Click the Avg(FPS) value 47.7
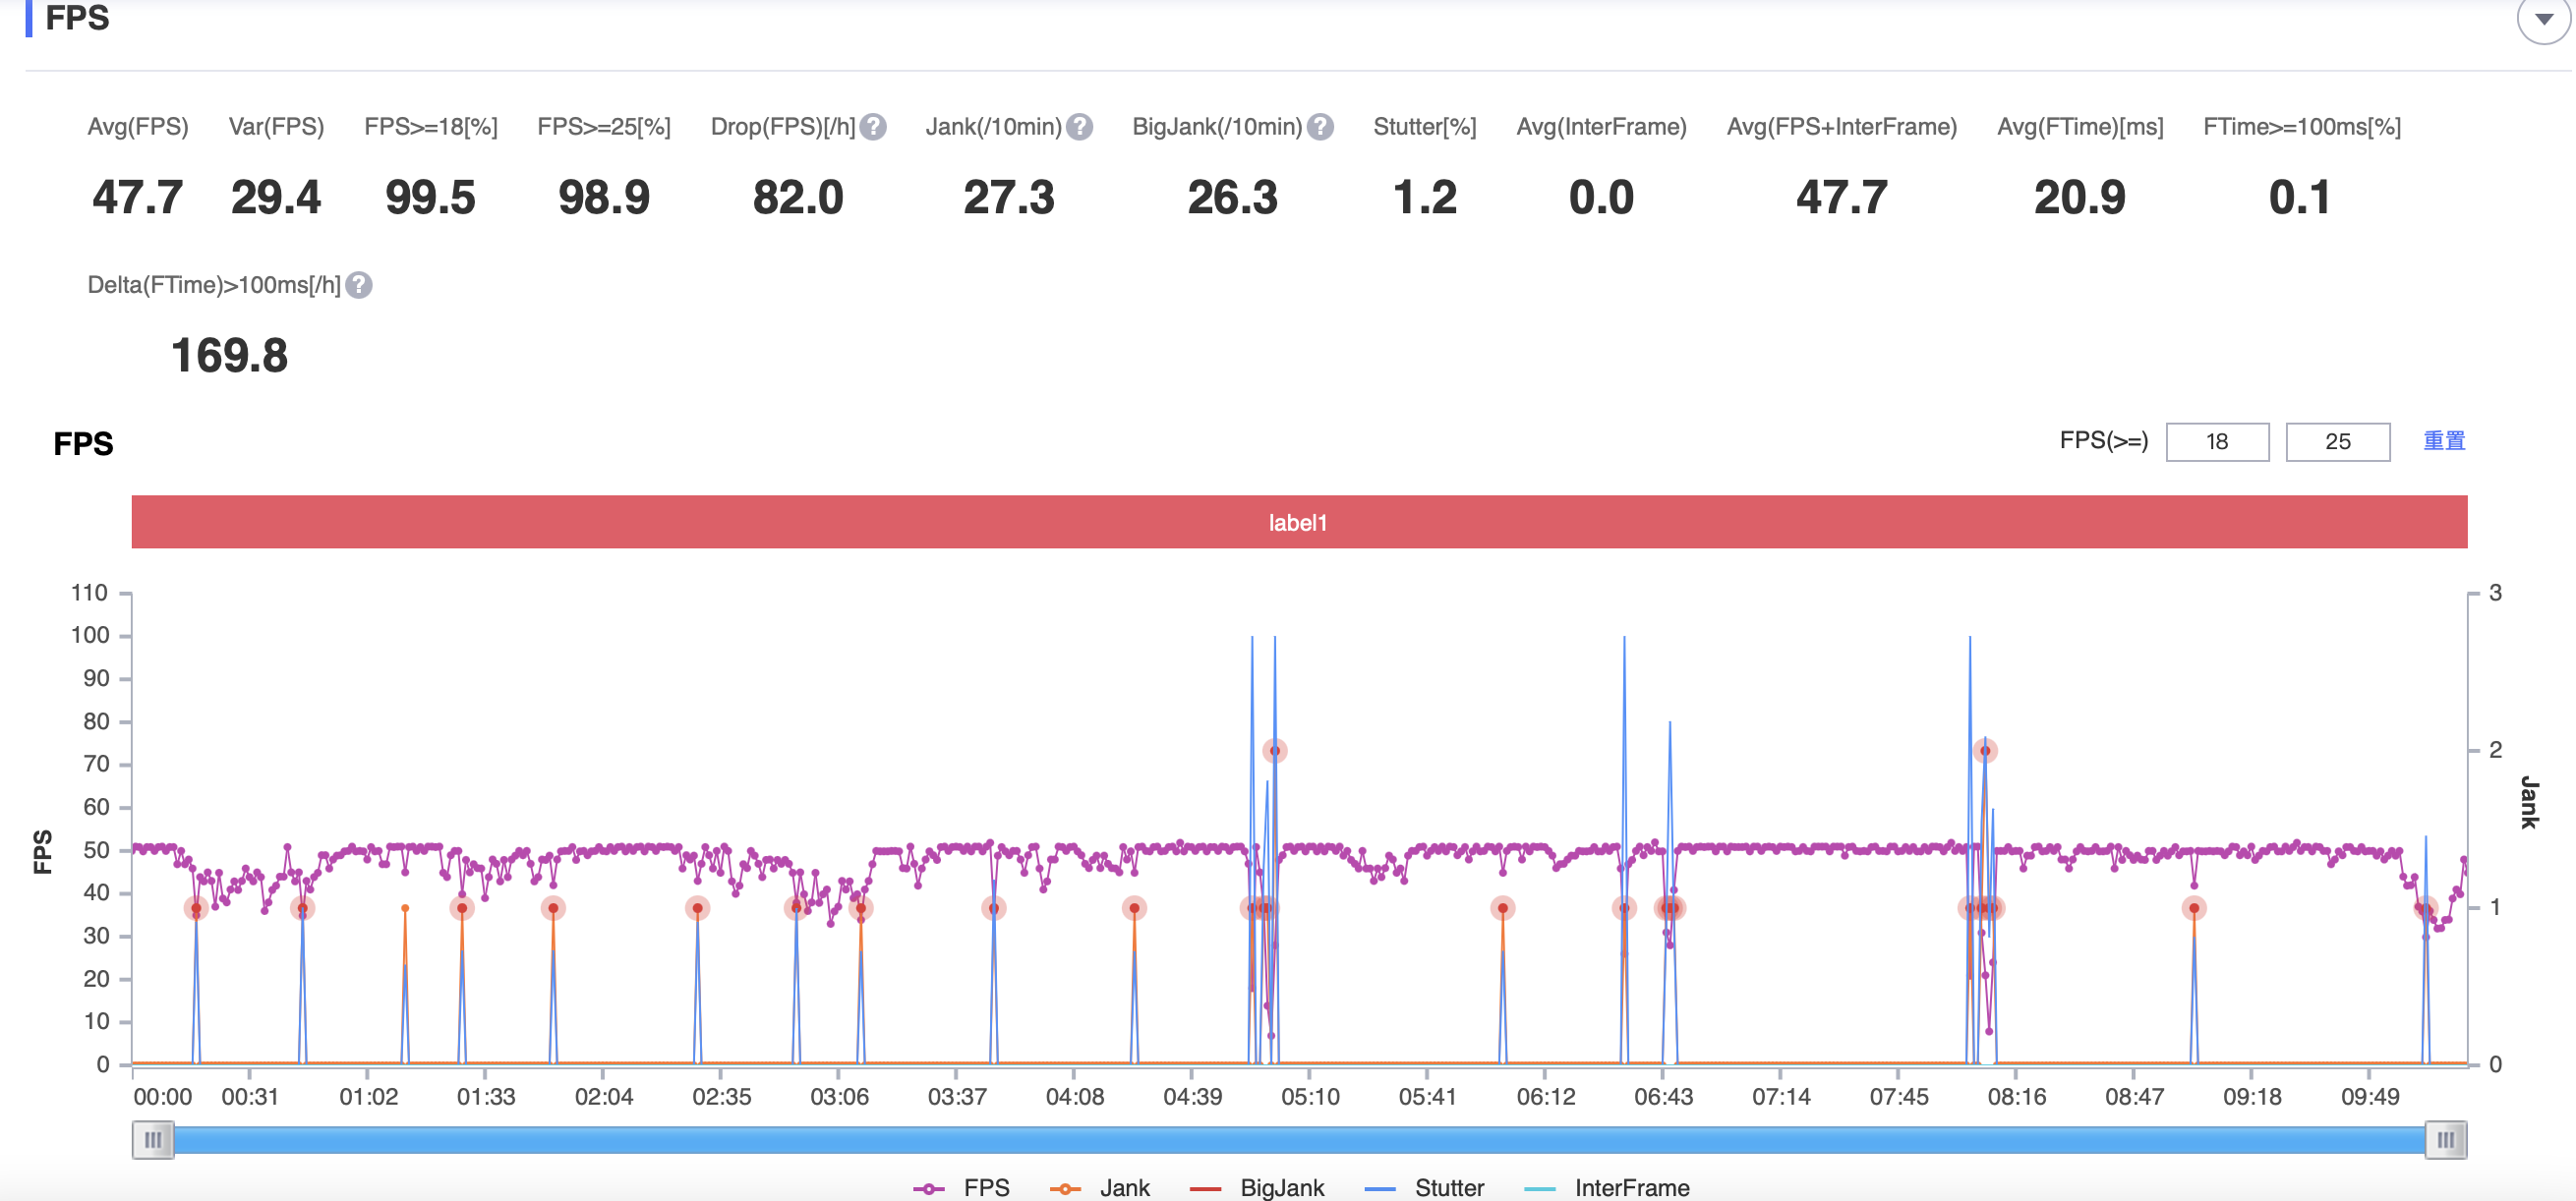 tap(137, 197)
